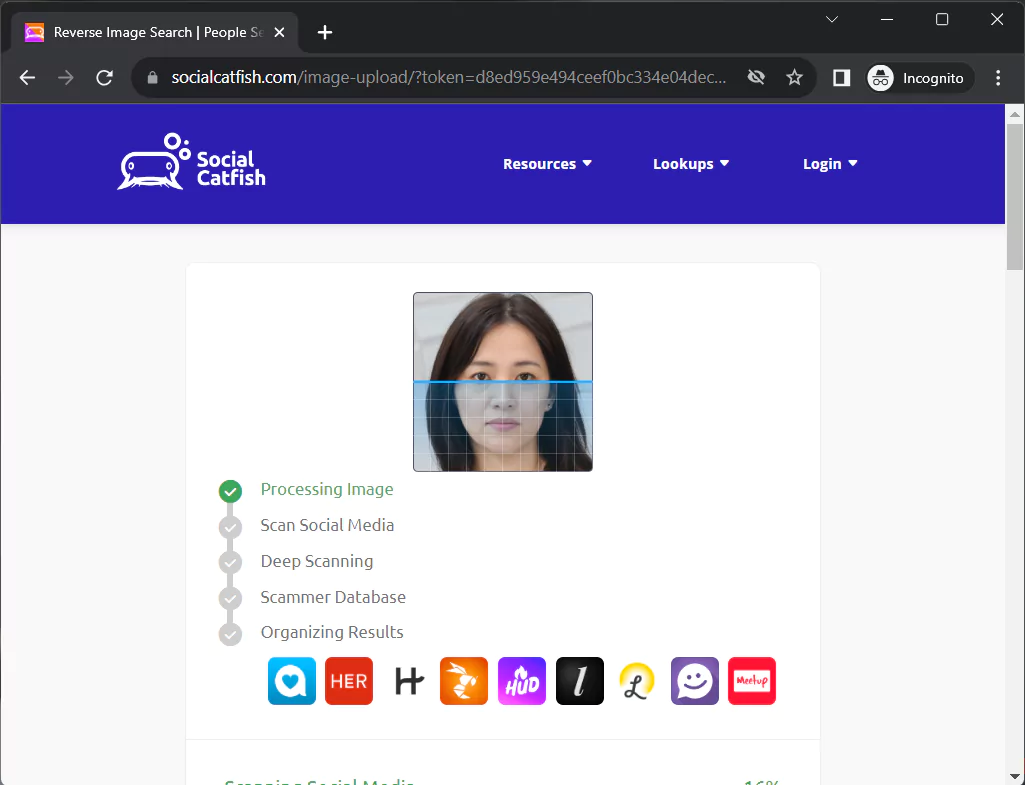1025x785 pixels.
Task: Select the MeetMe smiley icon
Action: pos(694,681)
